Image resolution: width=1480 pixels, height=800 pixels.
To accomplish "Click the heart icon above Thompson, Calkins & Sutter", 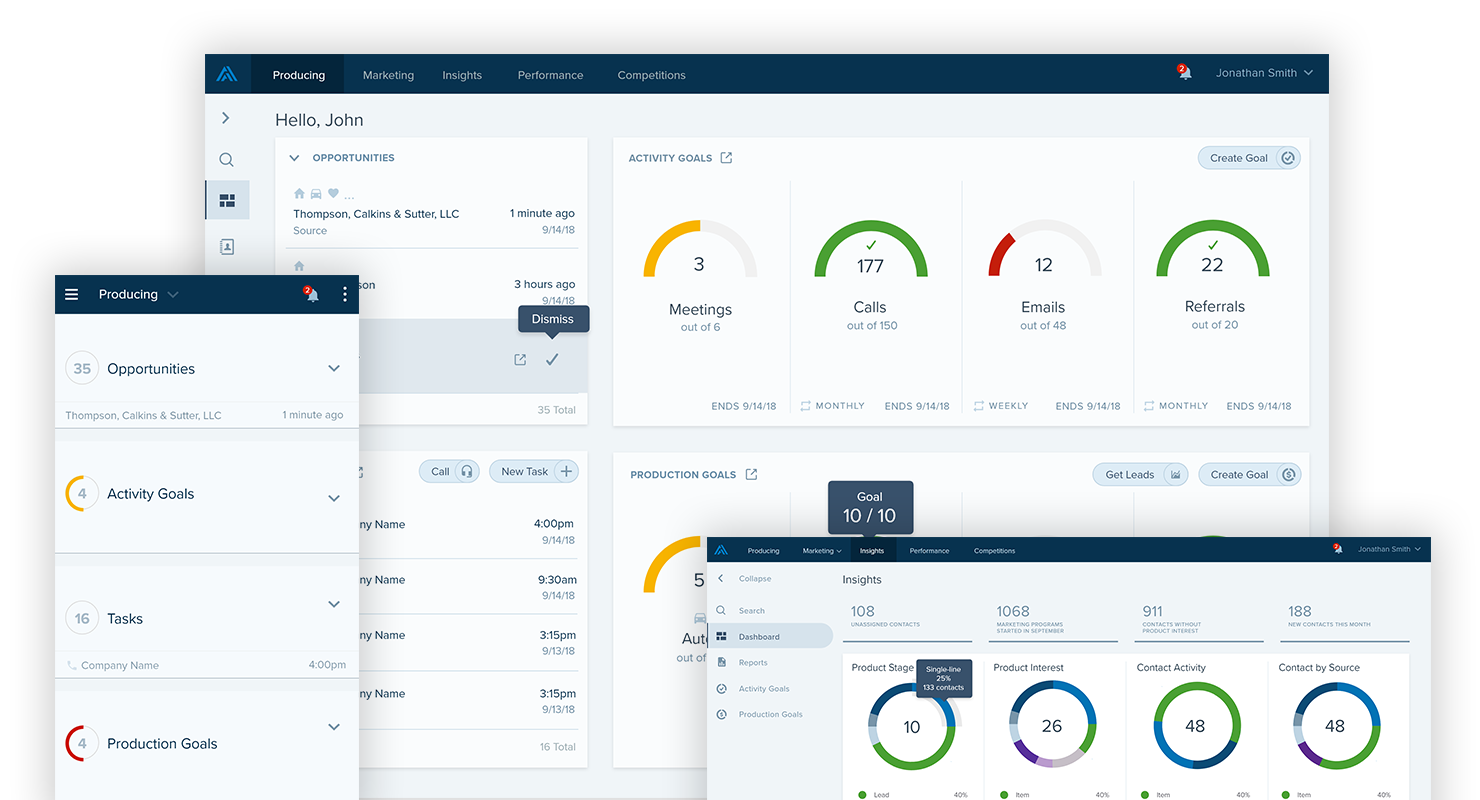I will point(333,193).
